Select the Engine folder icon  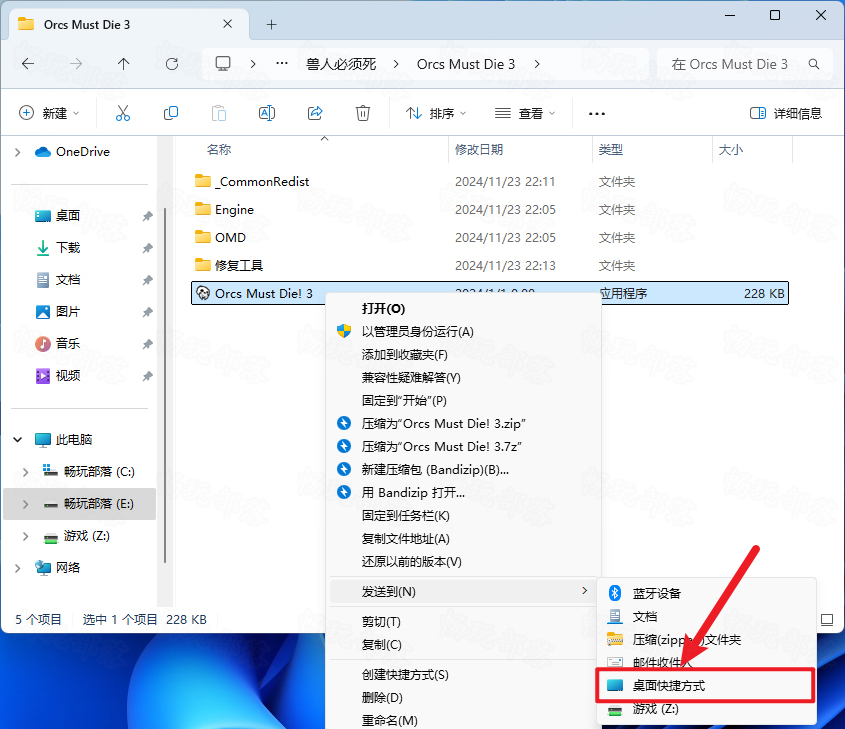203,209
